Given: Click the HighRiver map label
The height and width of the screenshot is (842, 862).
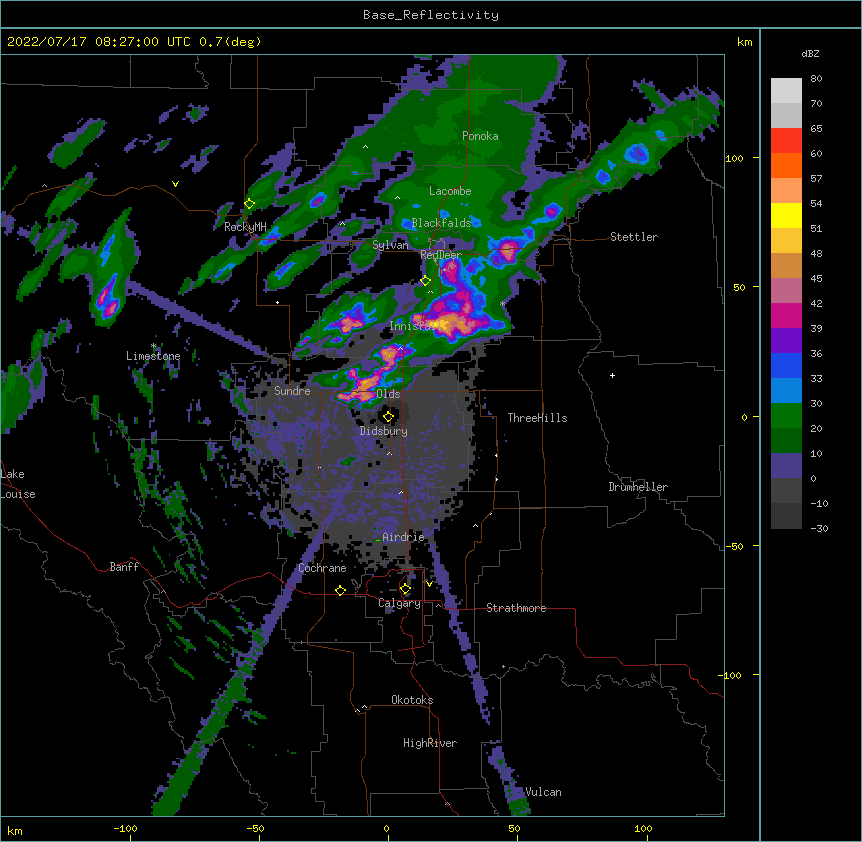Looking at the screenshot, I should click(430, 743).
